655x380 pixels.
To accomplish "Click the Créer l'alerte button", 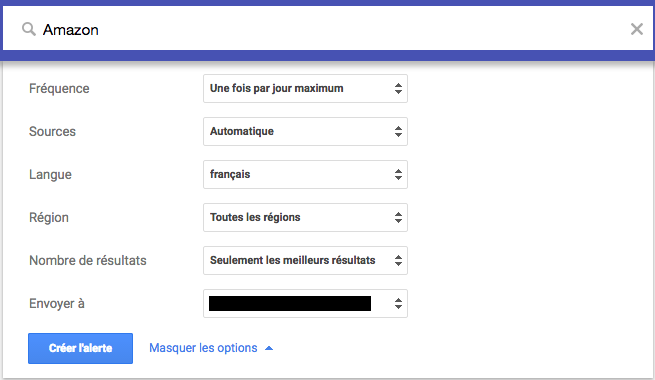I will coord(81,348).
